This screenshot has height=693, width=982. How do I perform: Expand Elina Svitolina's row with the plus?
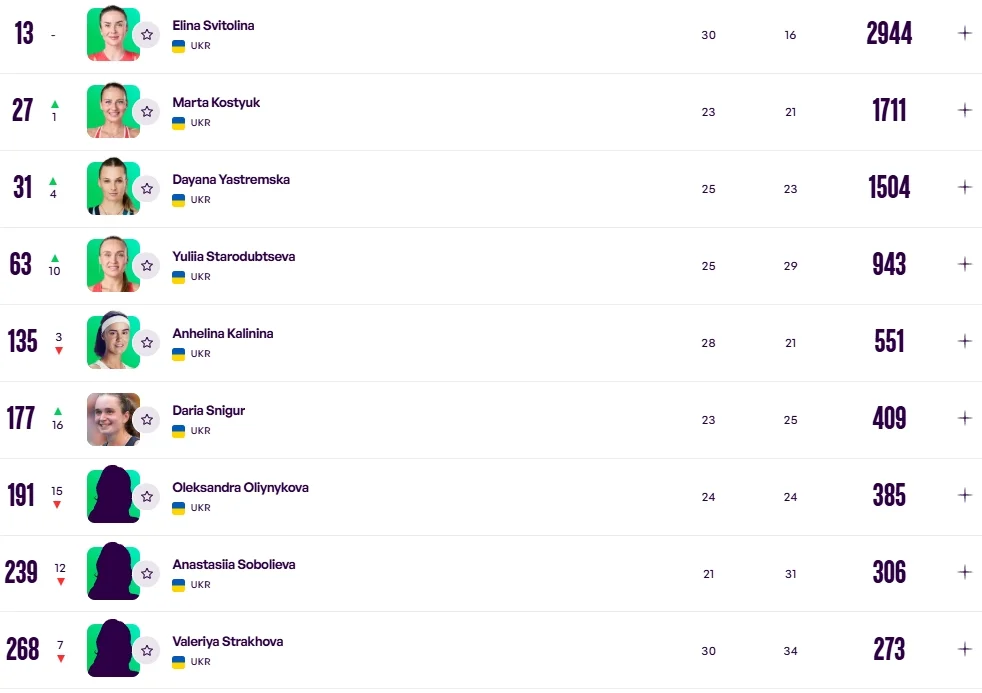click(x=965, y=33)
